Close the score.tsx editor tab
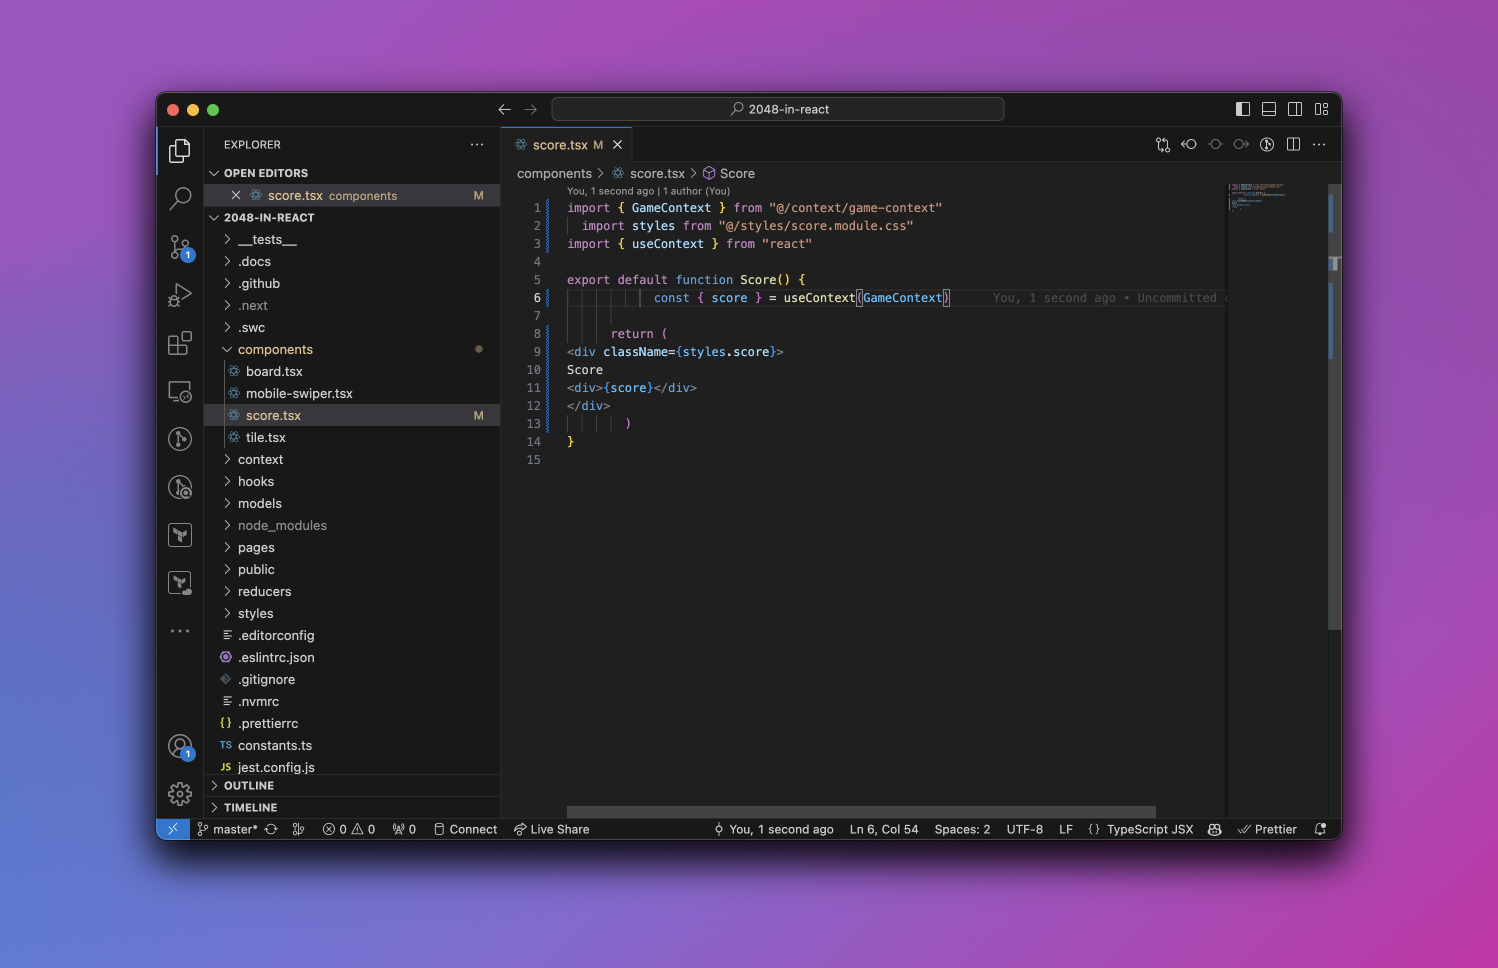 pyautogui.click(x=617, y=145)
